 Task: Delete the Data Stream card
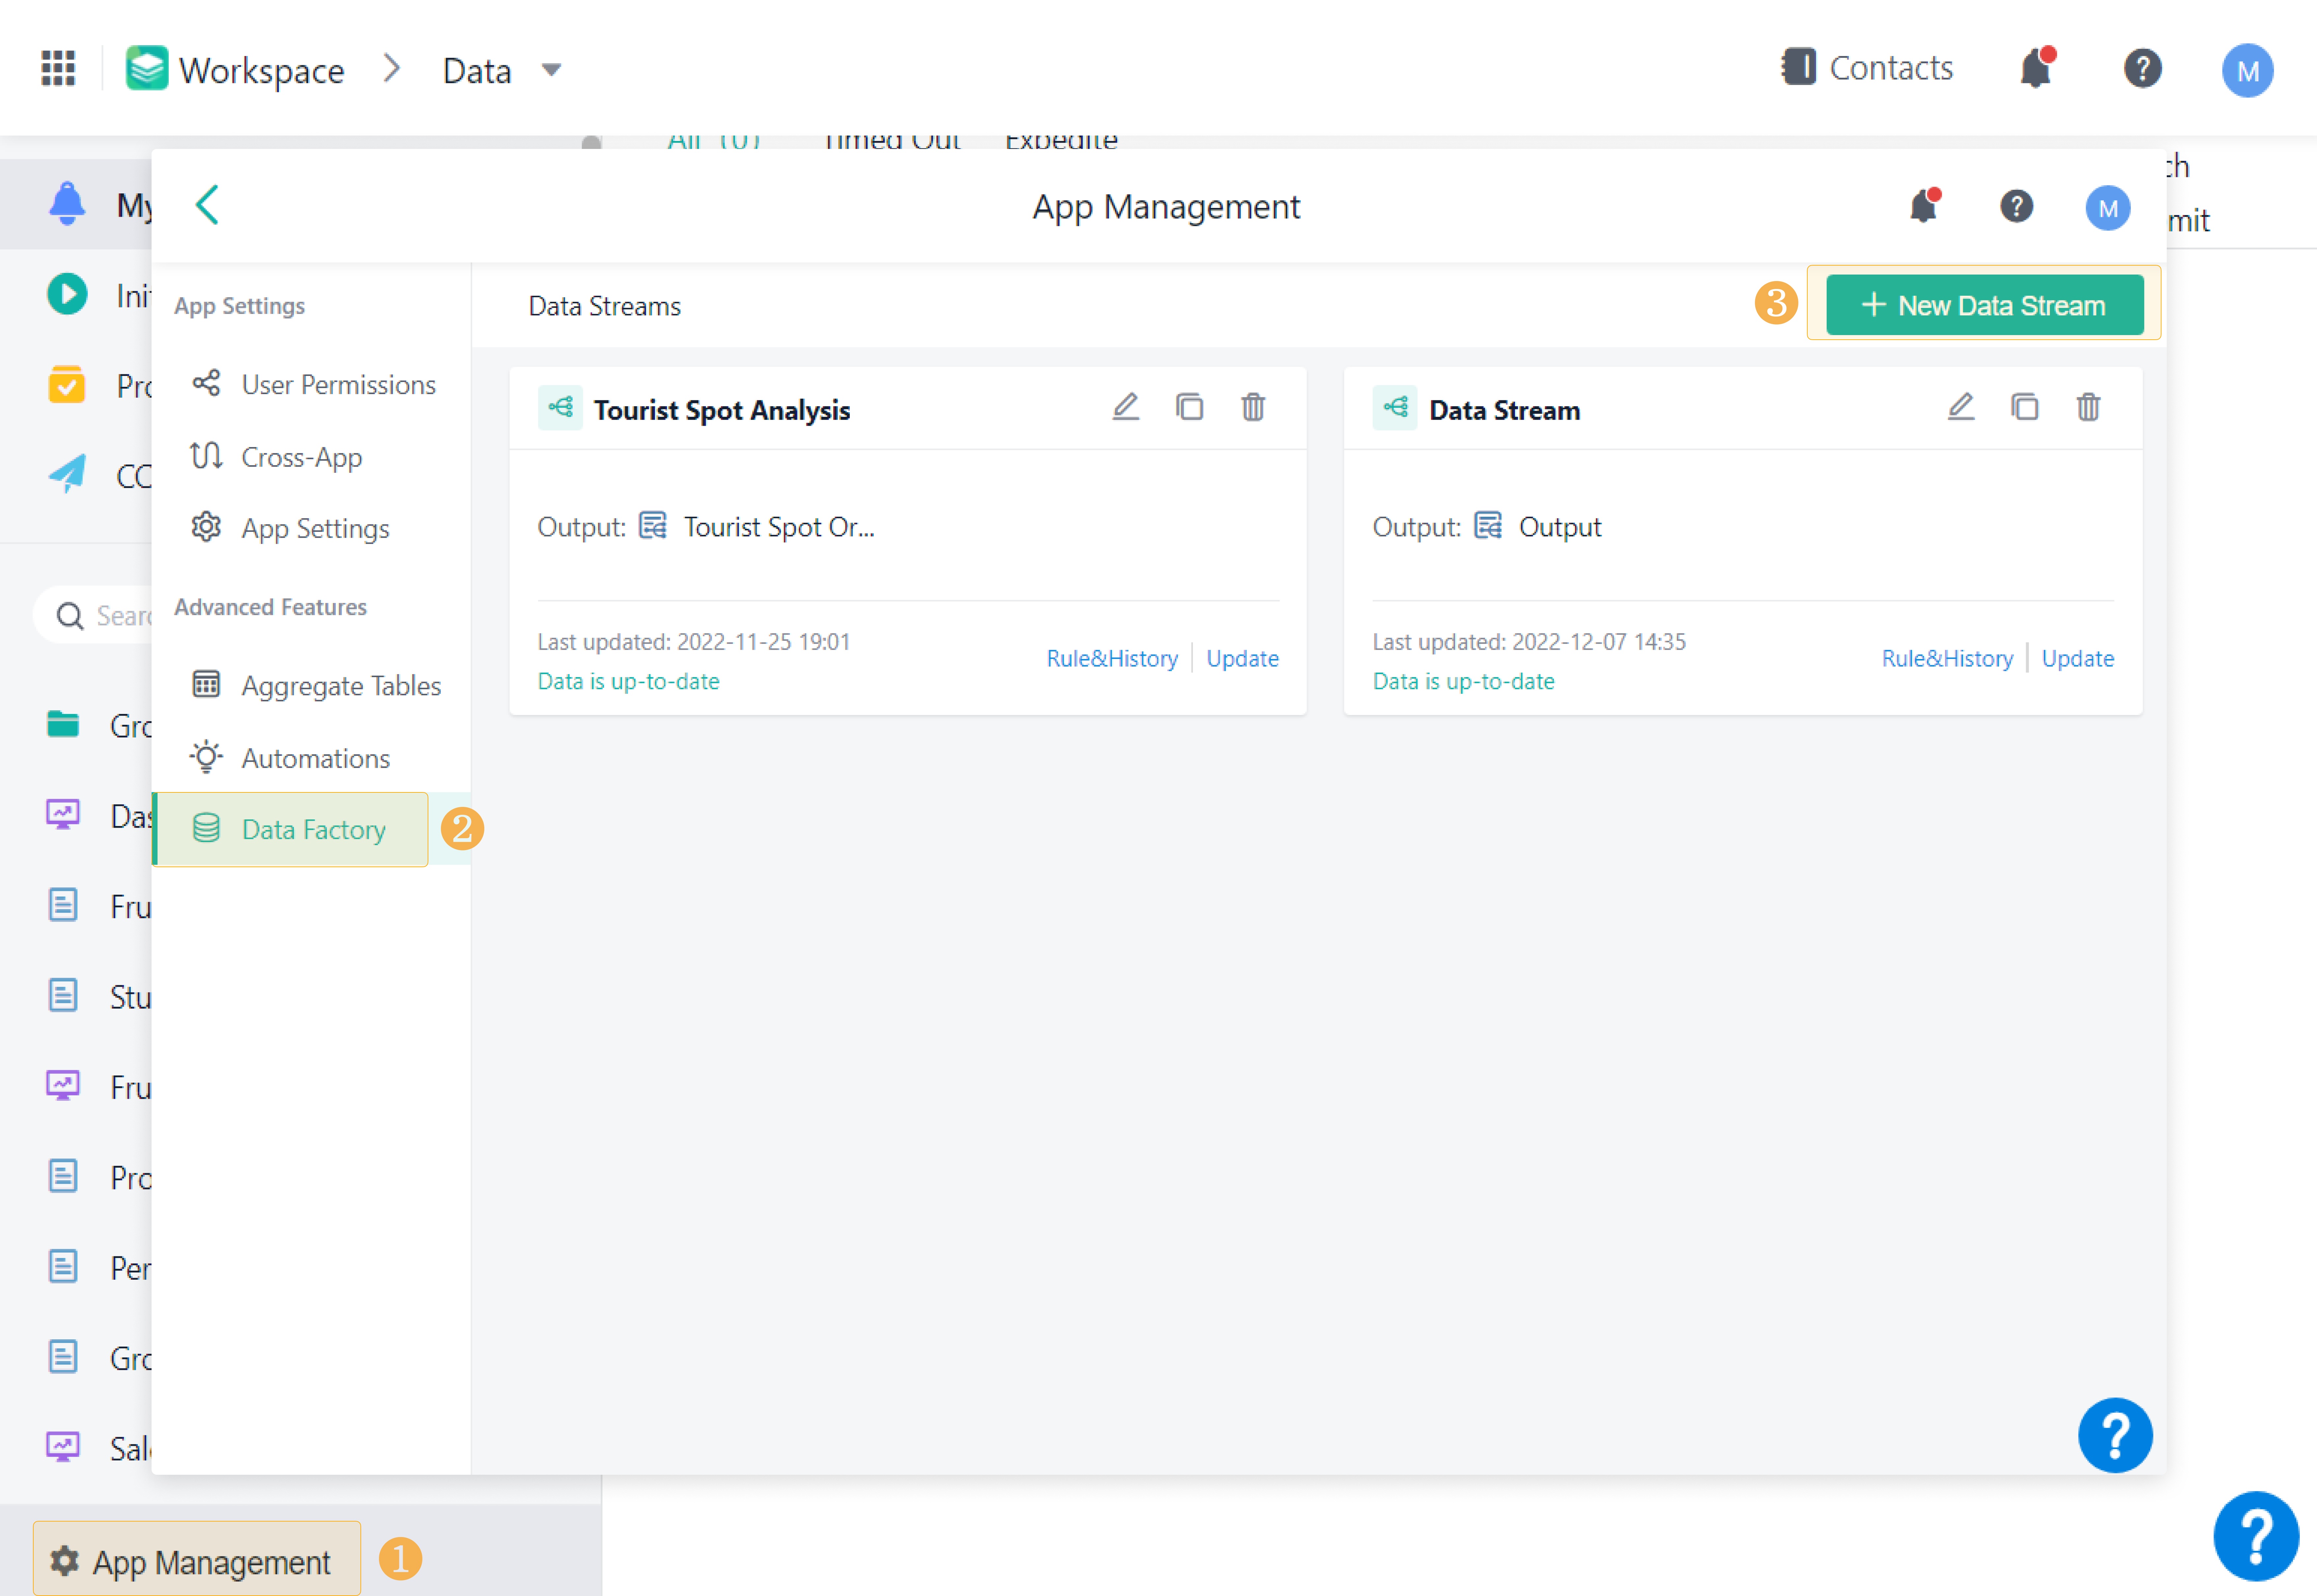point(2088,407)
